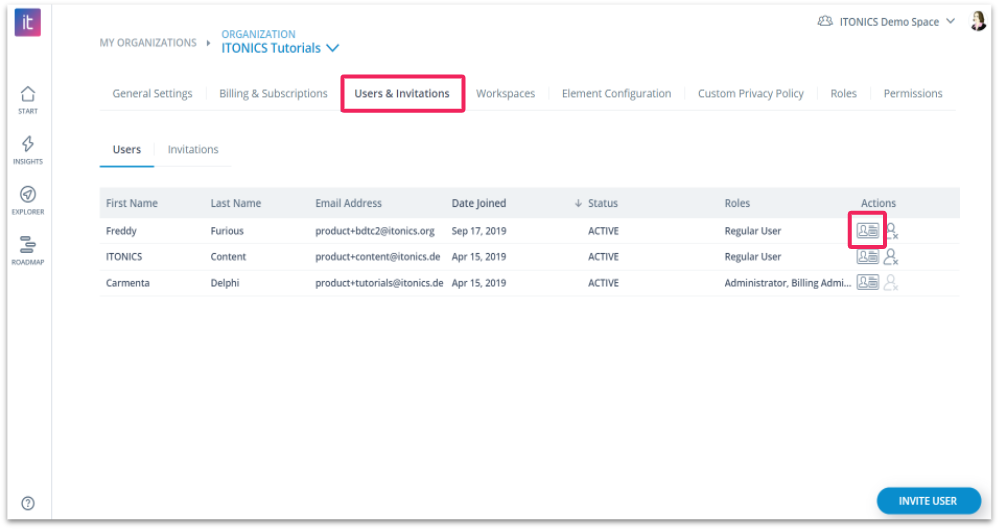
Task: Click roles 'Administrator, Billing Admi...'
Action: [x=788, y=283]
